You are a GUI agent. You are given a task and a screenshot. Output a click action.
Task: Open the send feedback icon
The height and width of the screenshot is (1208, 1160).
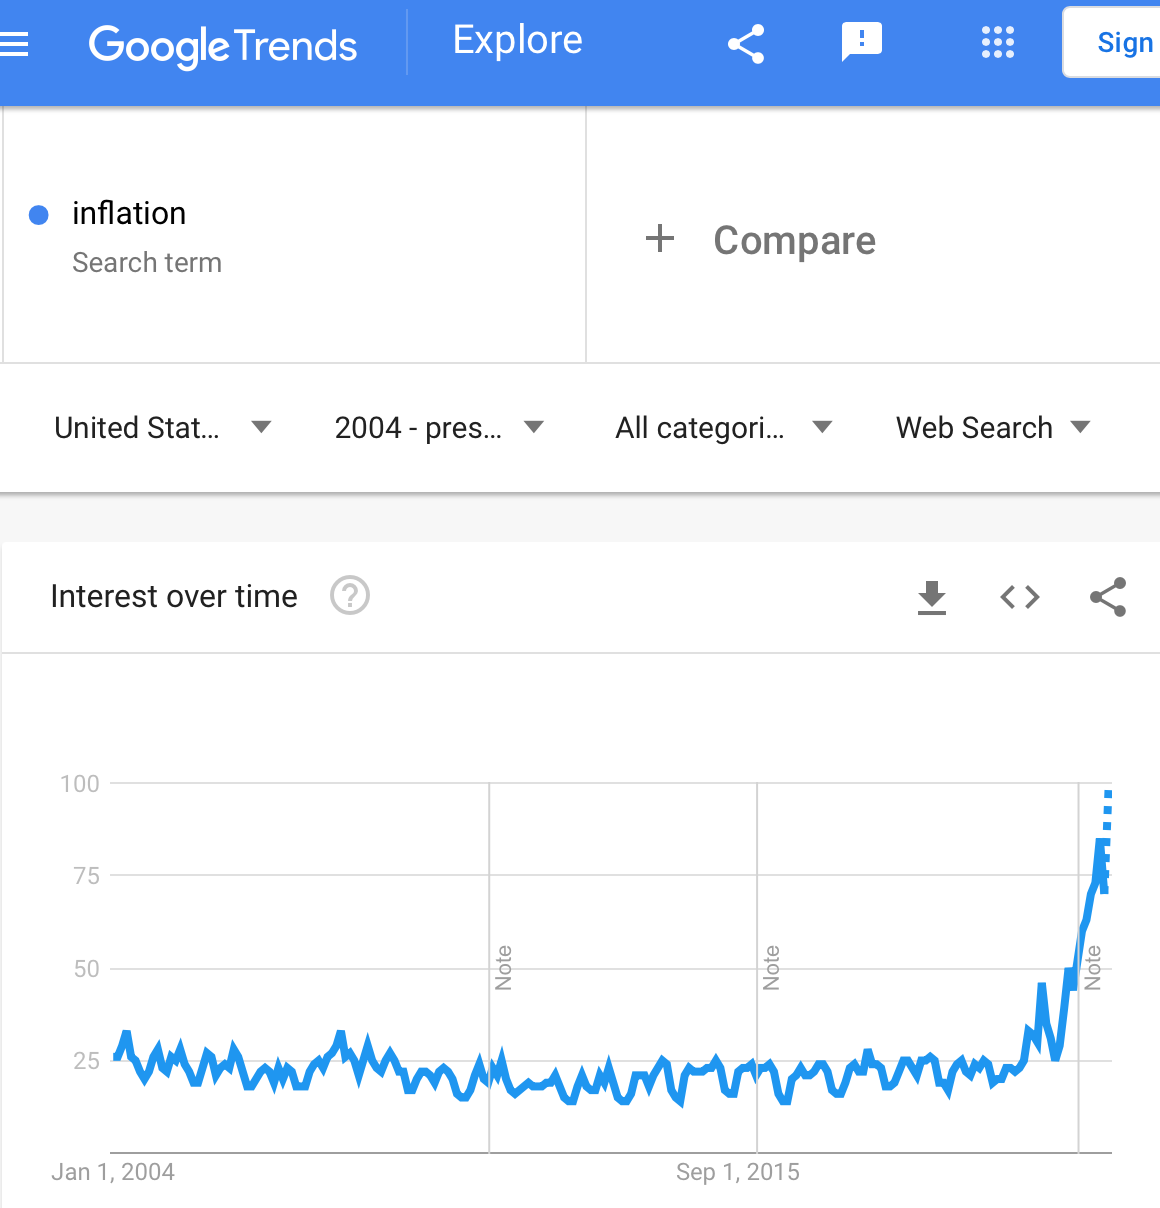[x=862, y=42]
